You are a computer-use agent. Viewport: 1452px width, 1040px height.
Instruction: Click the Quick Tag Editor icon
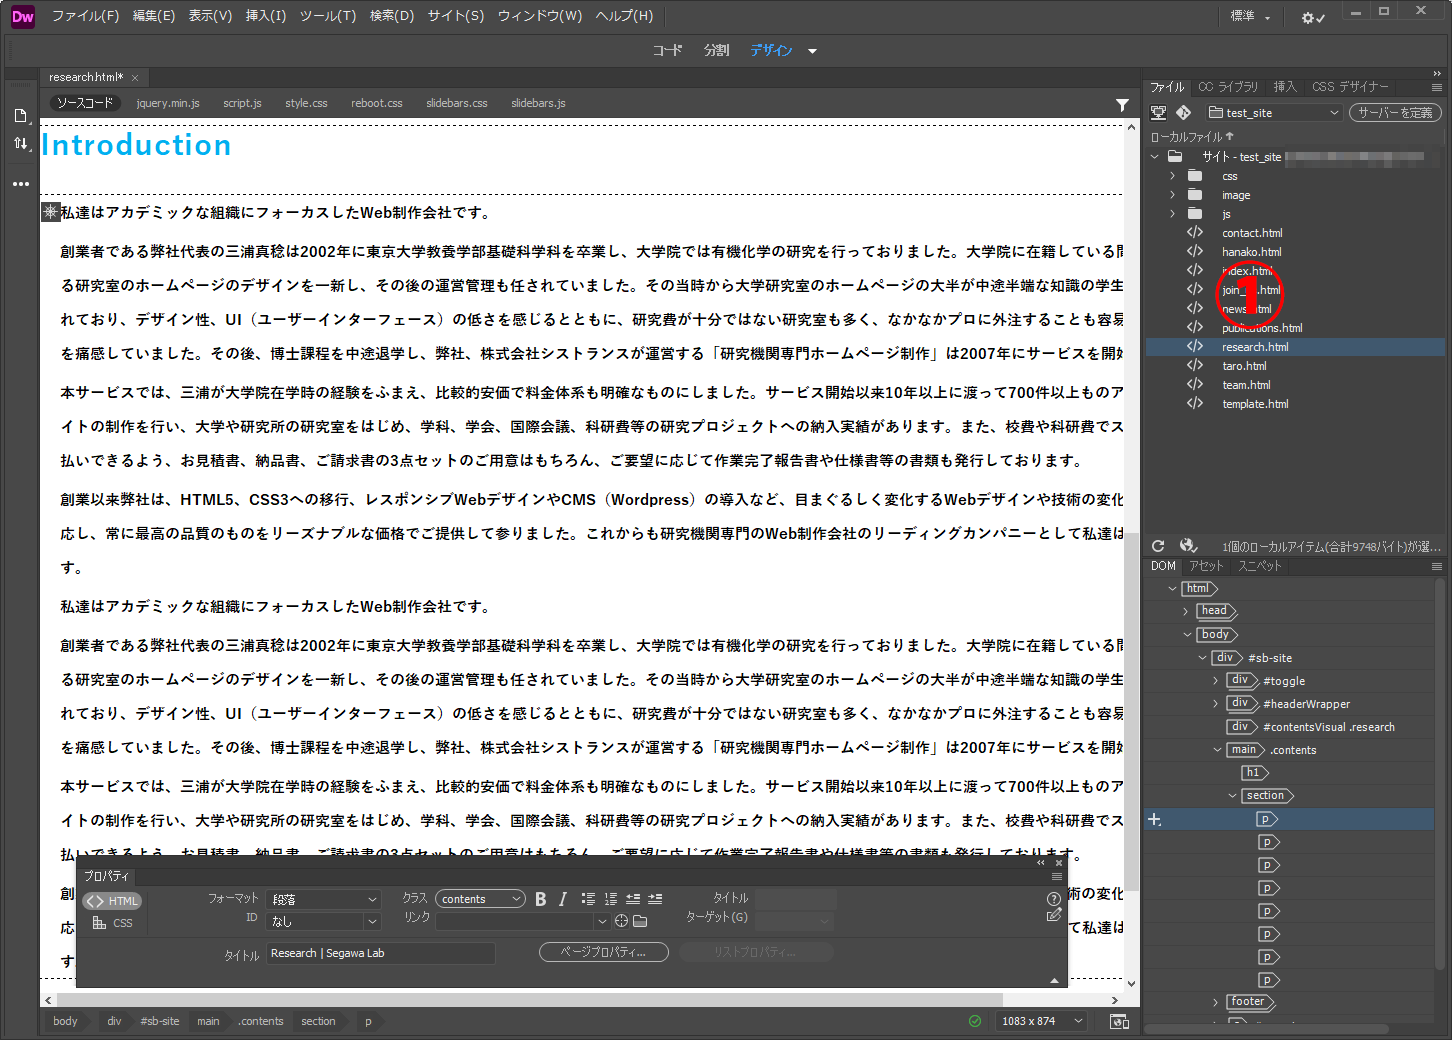1053,915
